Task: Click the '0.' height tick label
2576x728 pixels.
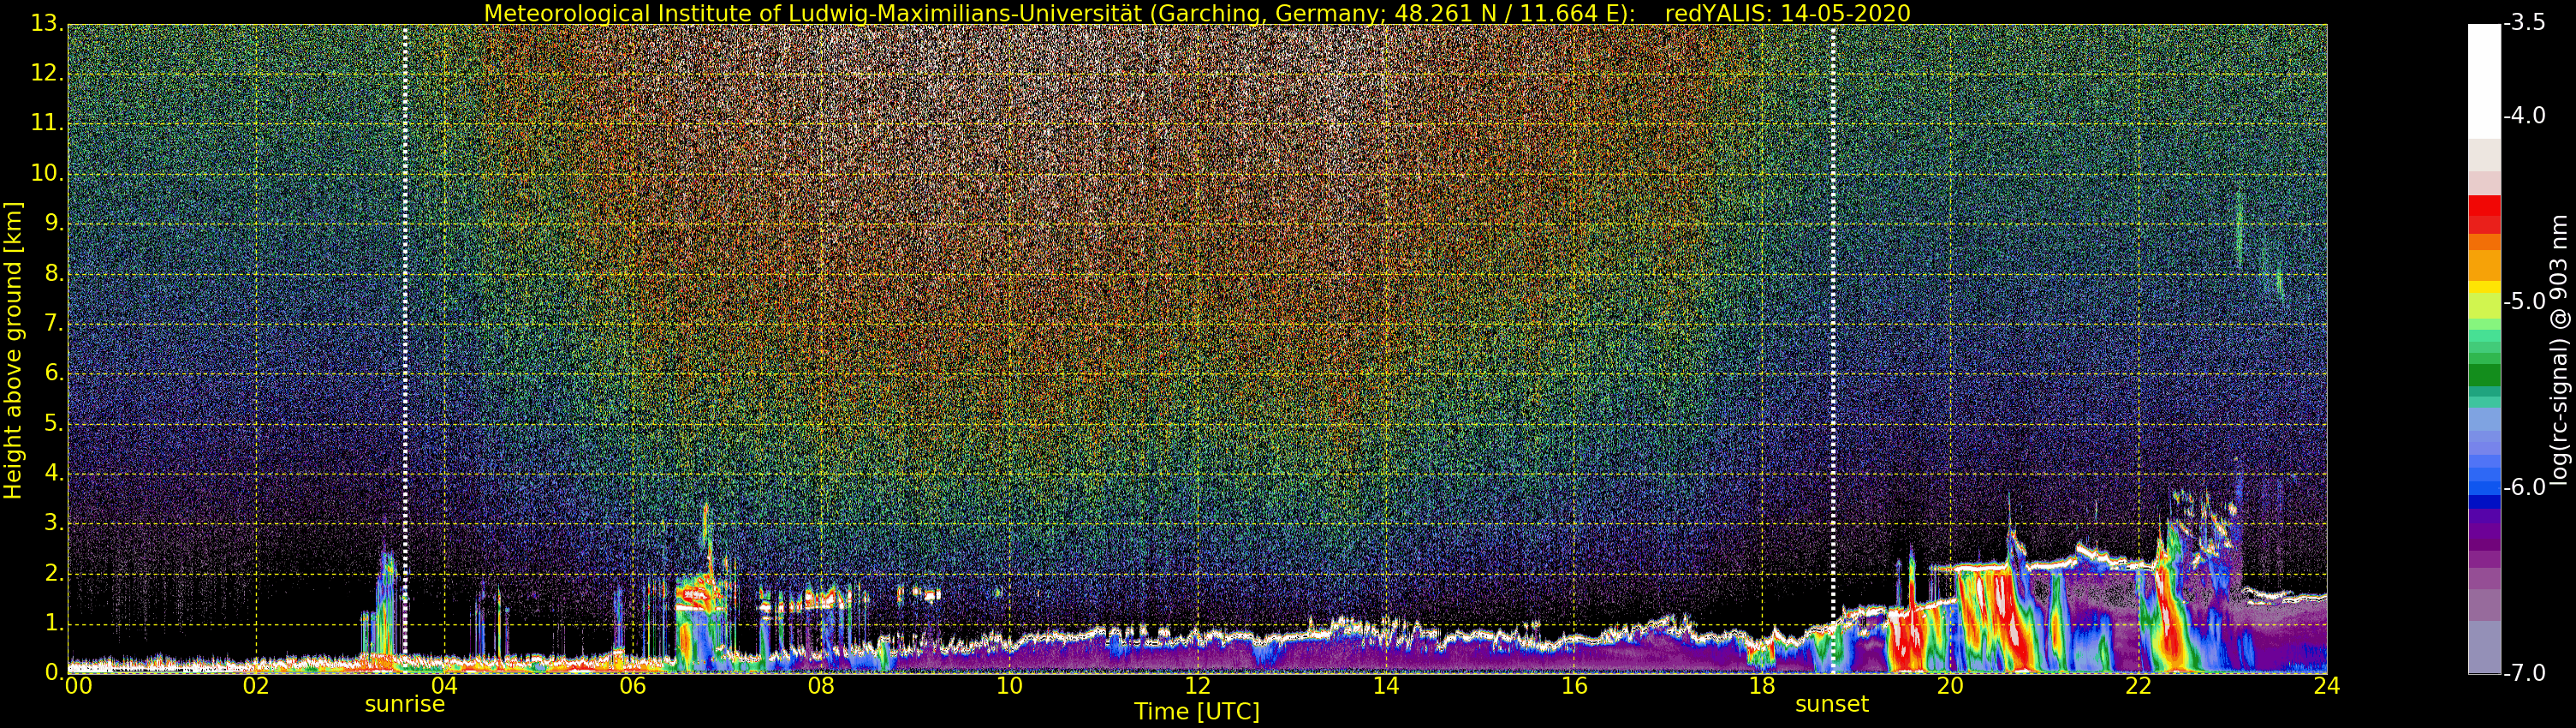Action: click(54, 672)
